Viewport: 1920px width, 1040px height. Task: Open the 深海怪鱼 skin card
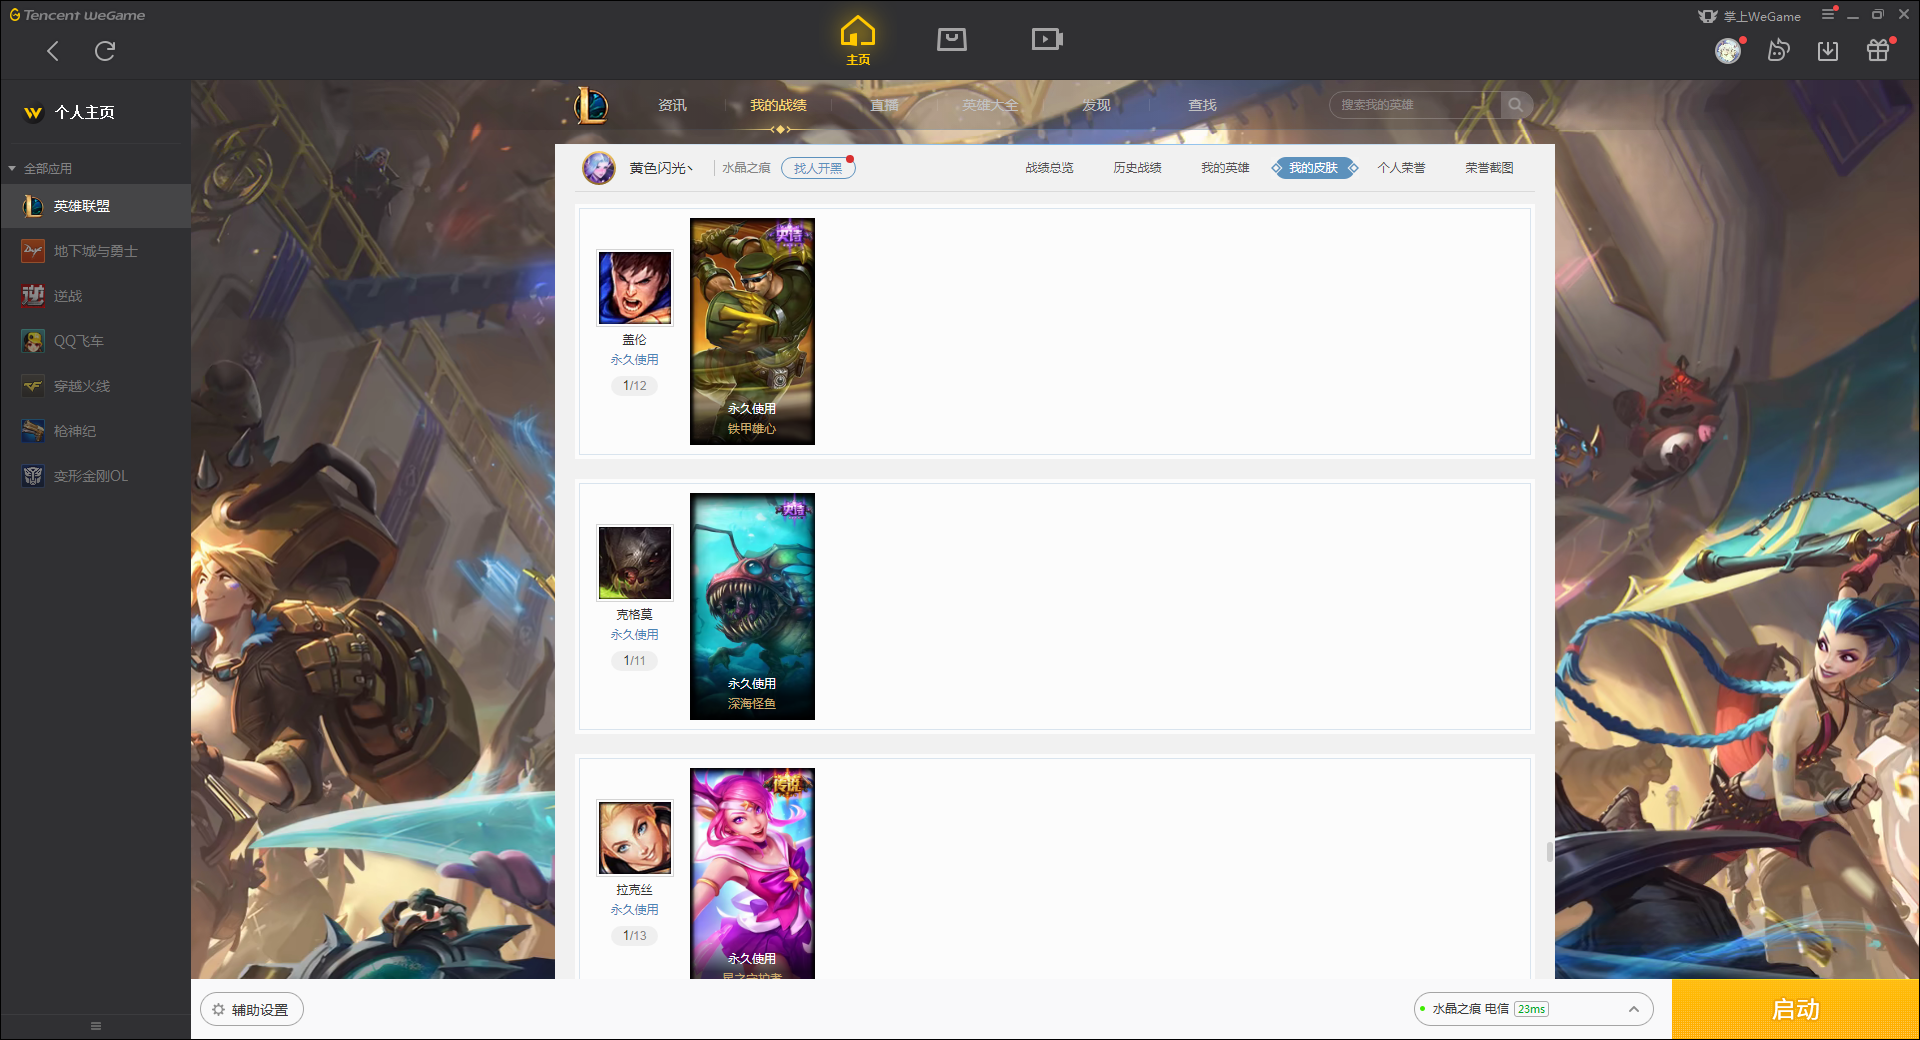752,606
